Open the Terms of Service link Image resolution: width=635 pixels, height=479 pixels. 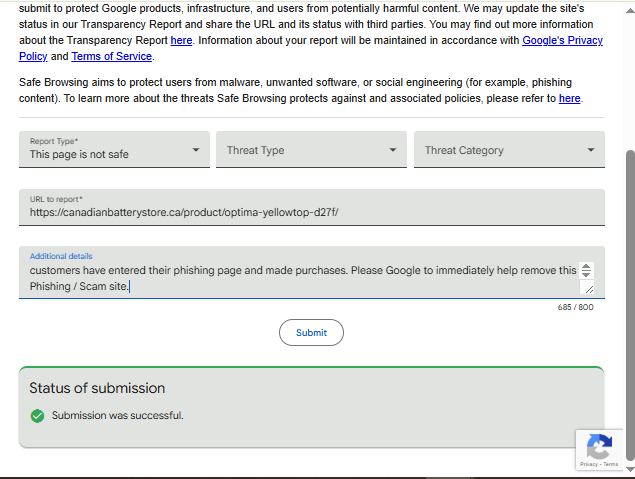(x=112, y=56)
